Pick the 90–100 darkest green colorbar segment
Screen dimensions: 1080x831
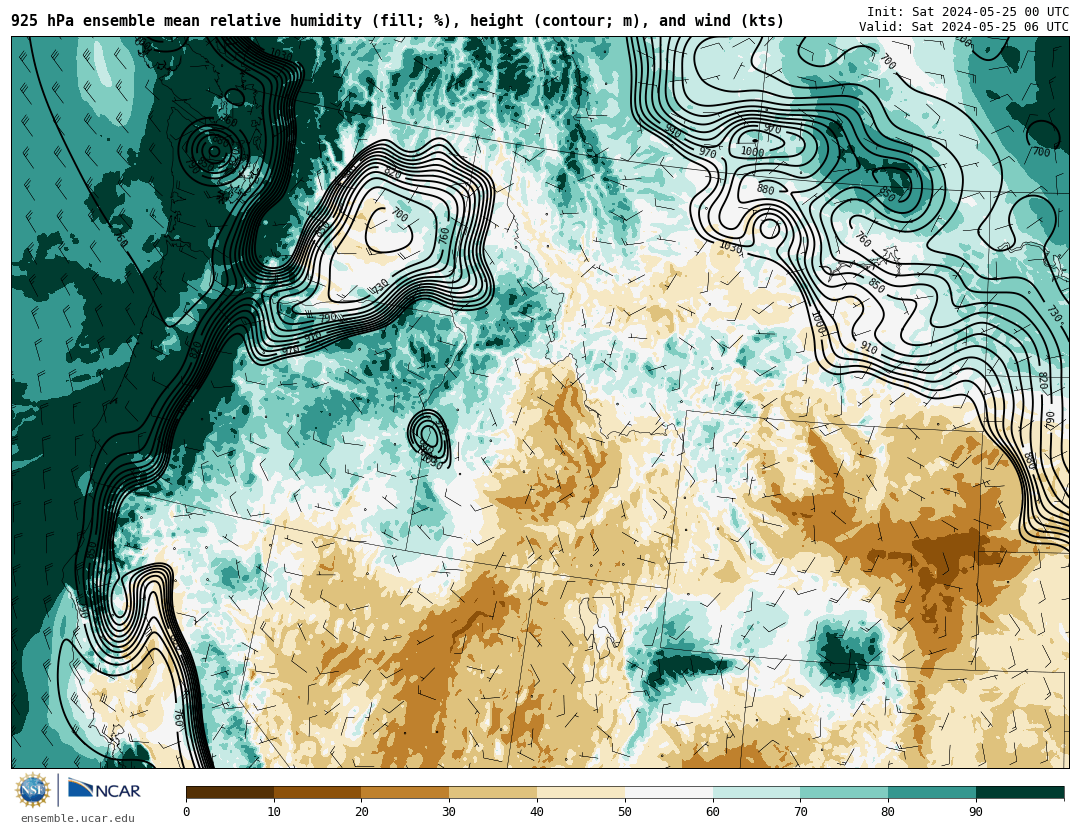(1020, 793)
